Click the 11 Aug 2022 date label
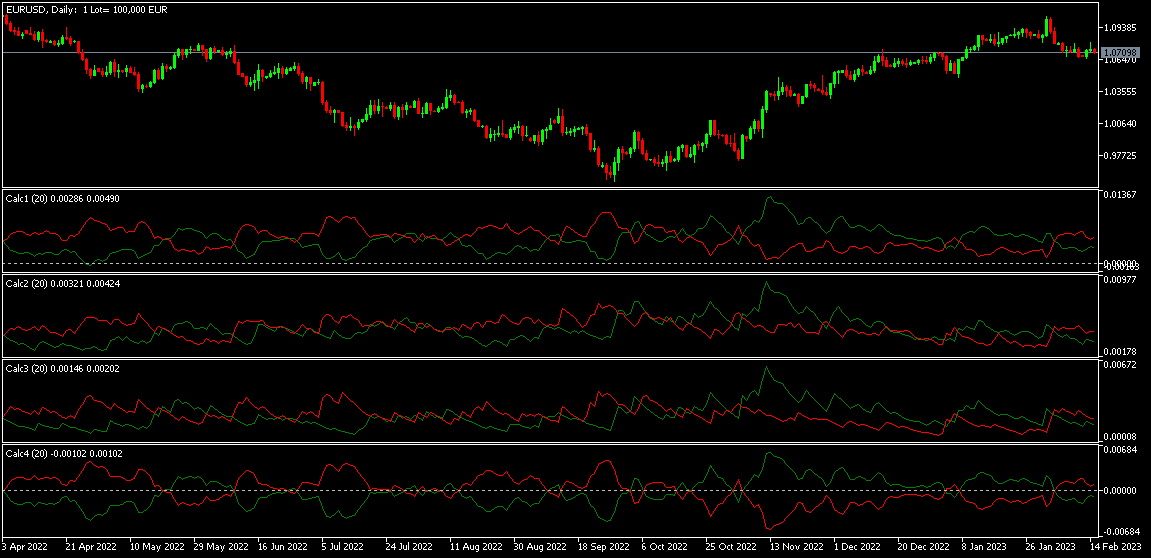Image resolution: width=1151 pixels, height=558 pixels. pos(475,547)
